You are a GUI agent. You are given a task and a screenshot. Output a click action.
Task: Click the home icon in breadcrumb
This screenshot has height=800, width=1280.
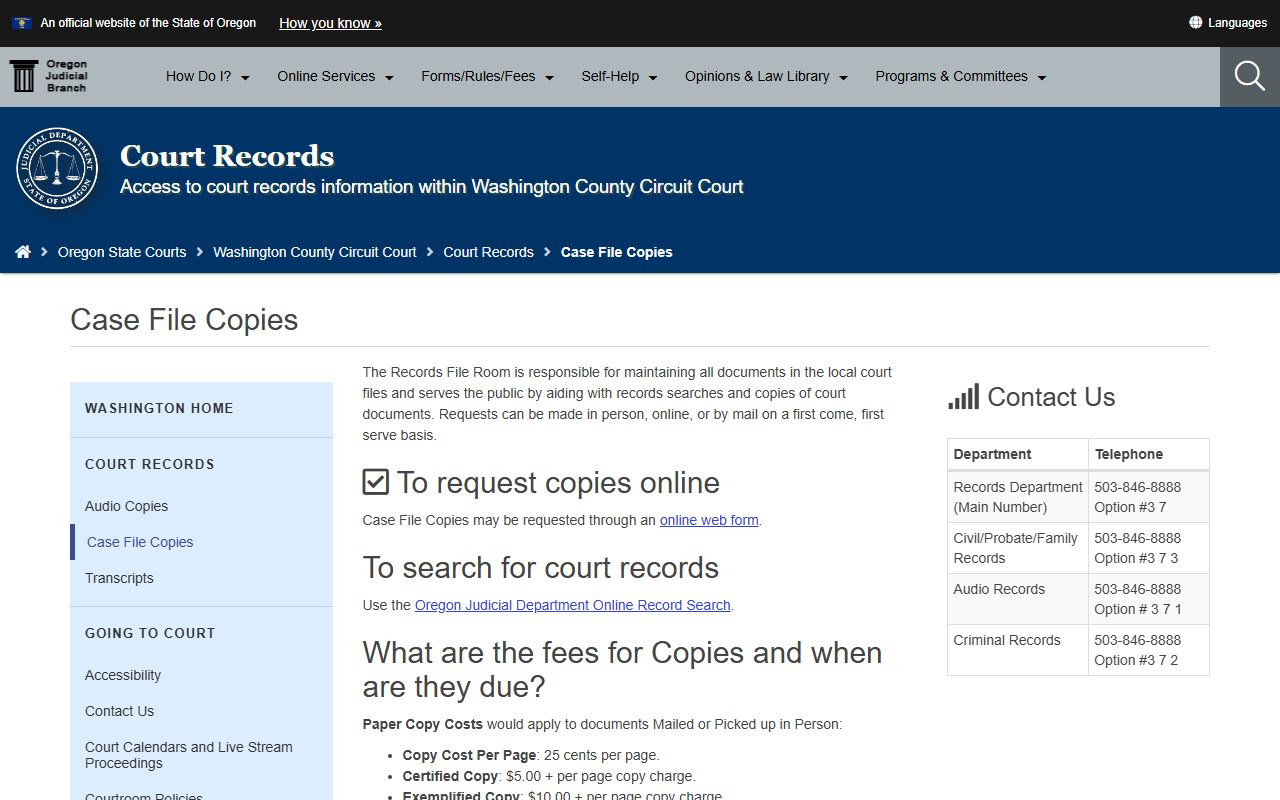[23, 252]
